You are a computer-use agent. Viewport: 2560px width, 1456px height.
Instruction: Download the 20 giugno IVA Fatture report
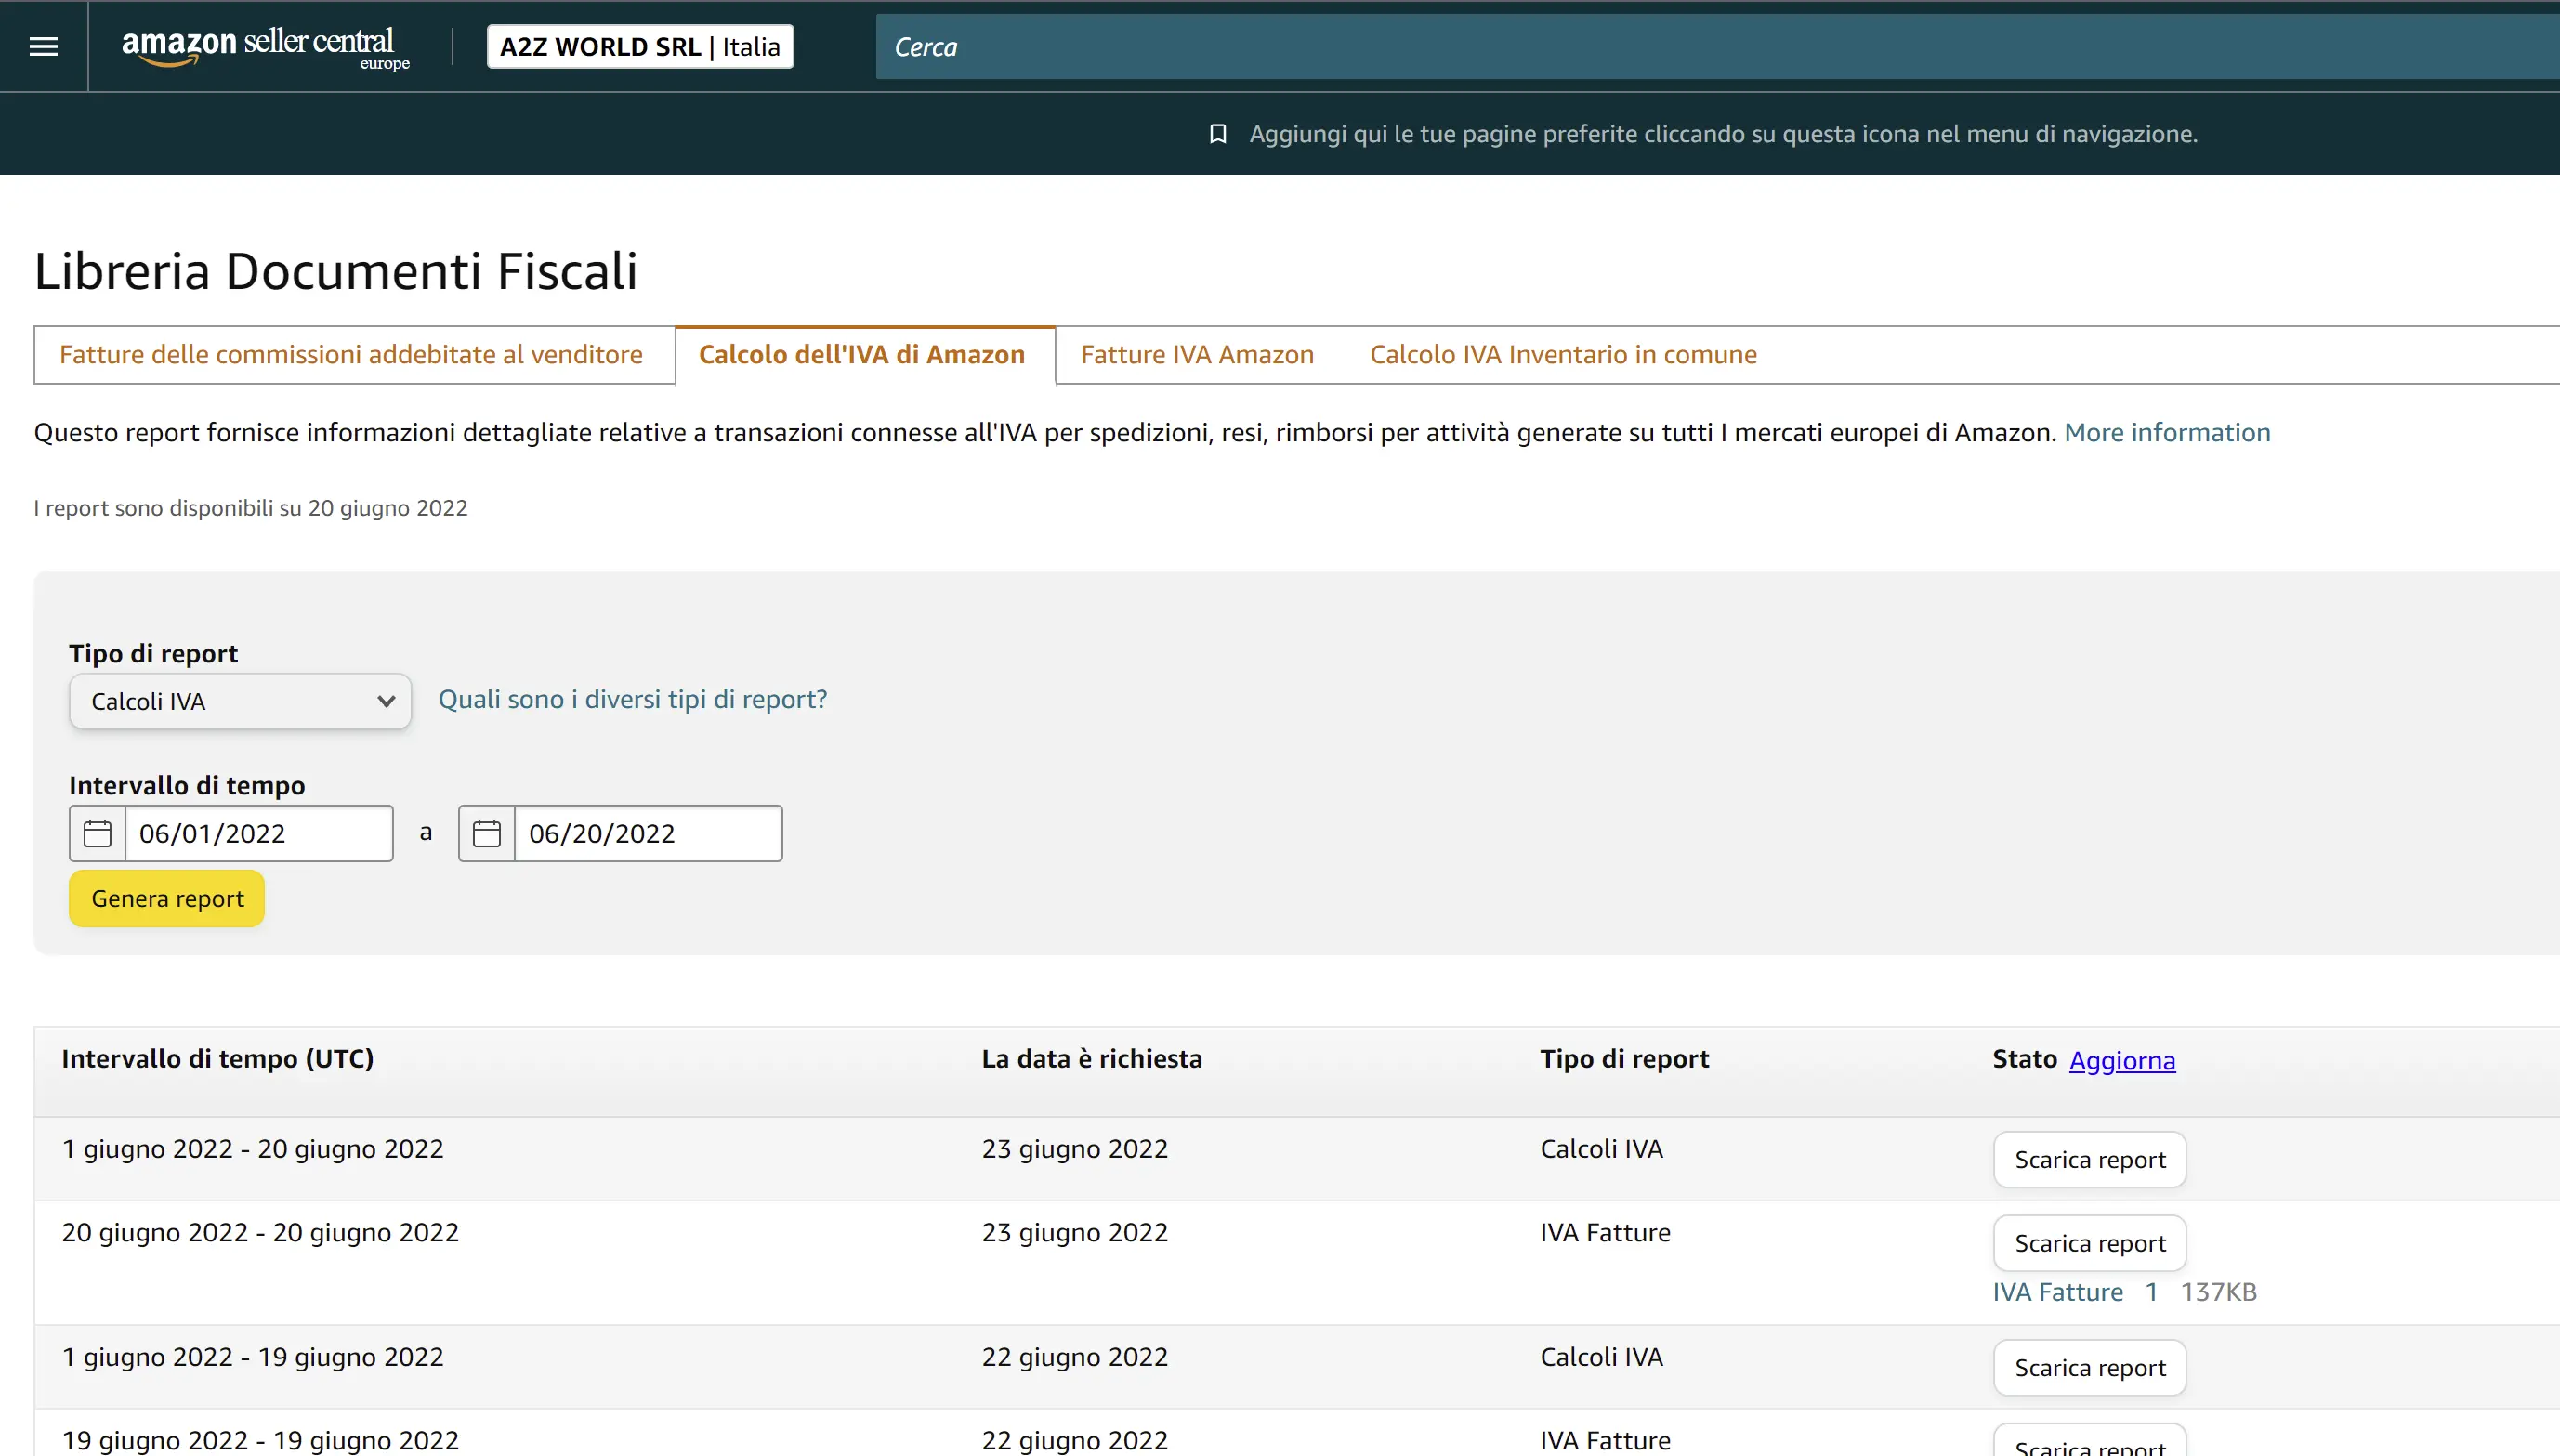[2089, 1243]
